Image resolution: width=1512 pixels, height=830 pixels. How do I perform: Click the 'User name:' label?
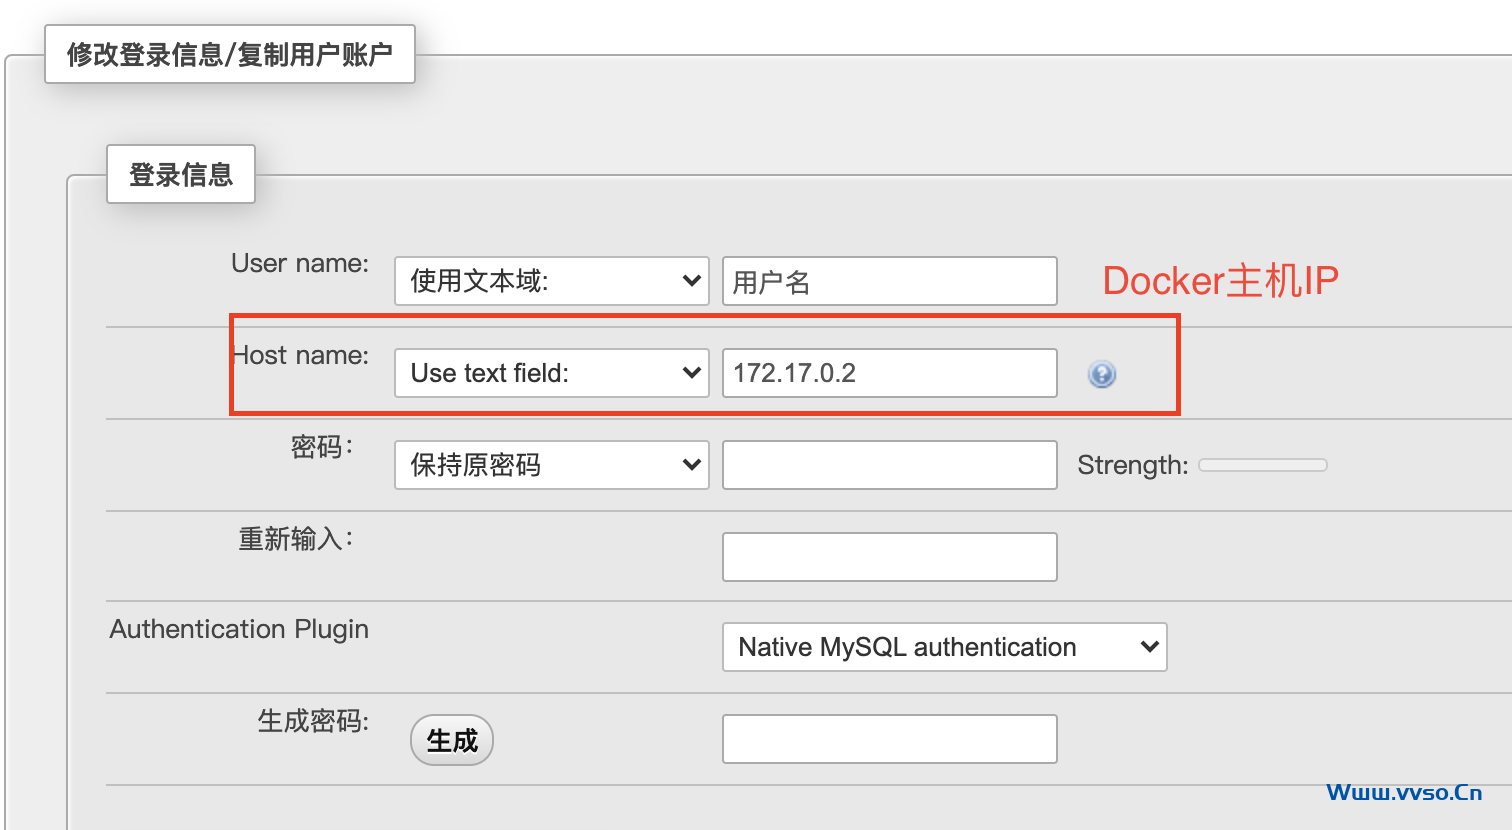coord(300,263)
